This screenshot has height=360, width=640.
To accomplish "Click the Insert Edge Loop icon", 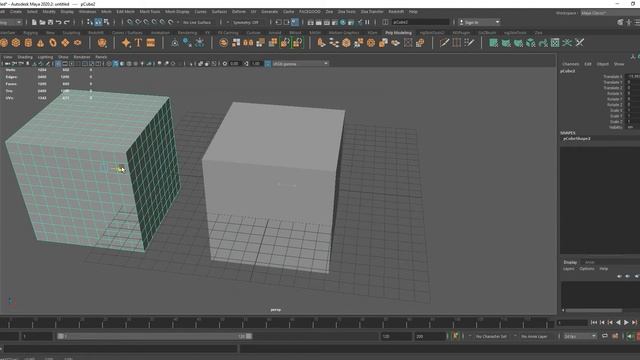I will point(457,42).
